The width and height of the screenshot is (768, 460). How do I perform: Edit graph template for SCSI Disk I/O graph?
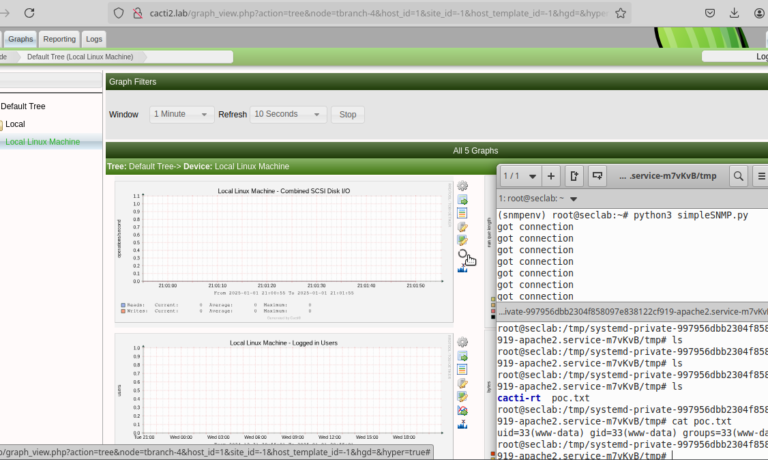(x=462, y=227)
